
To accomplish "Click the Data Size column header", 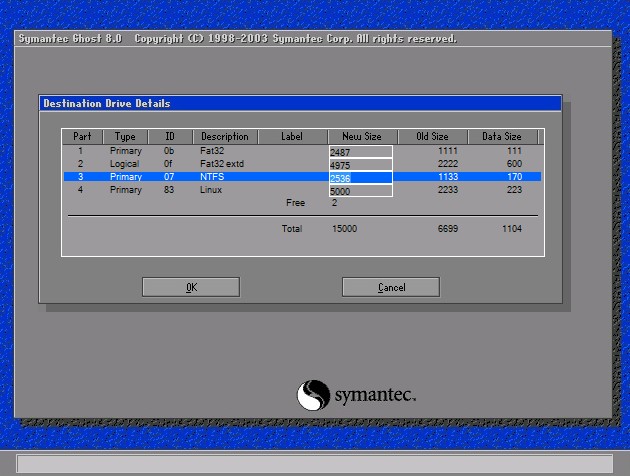I will coord(503,137).
